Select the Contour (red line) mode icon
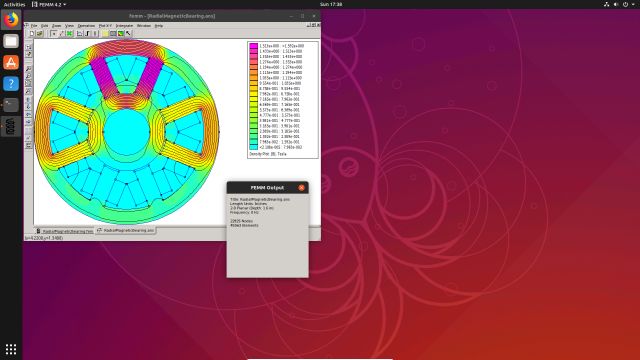The height and width of the screenshot is (360, 640). coord(62,33)
